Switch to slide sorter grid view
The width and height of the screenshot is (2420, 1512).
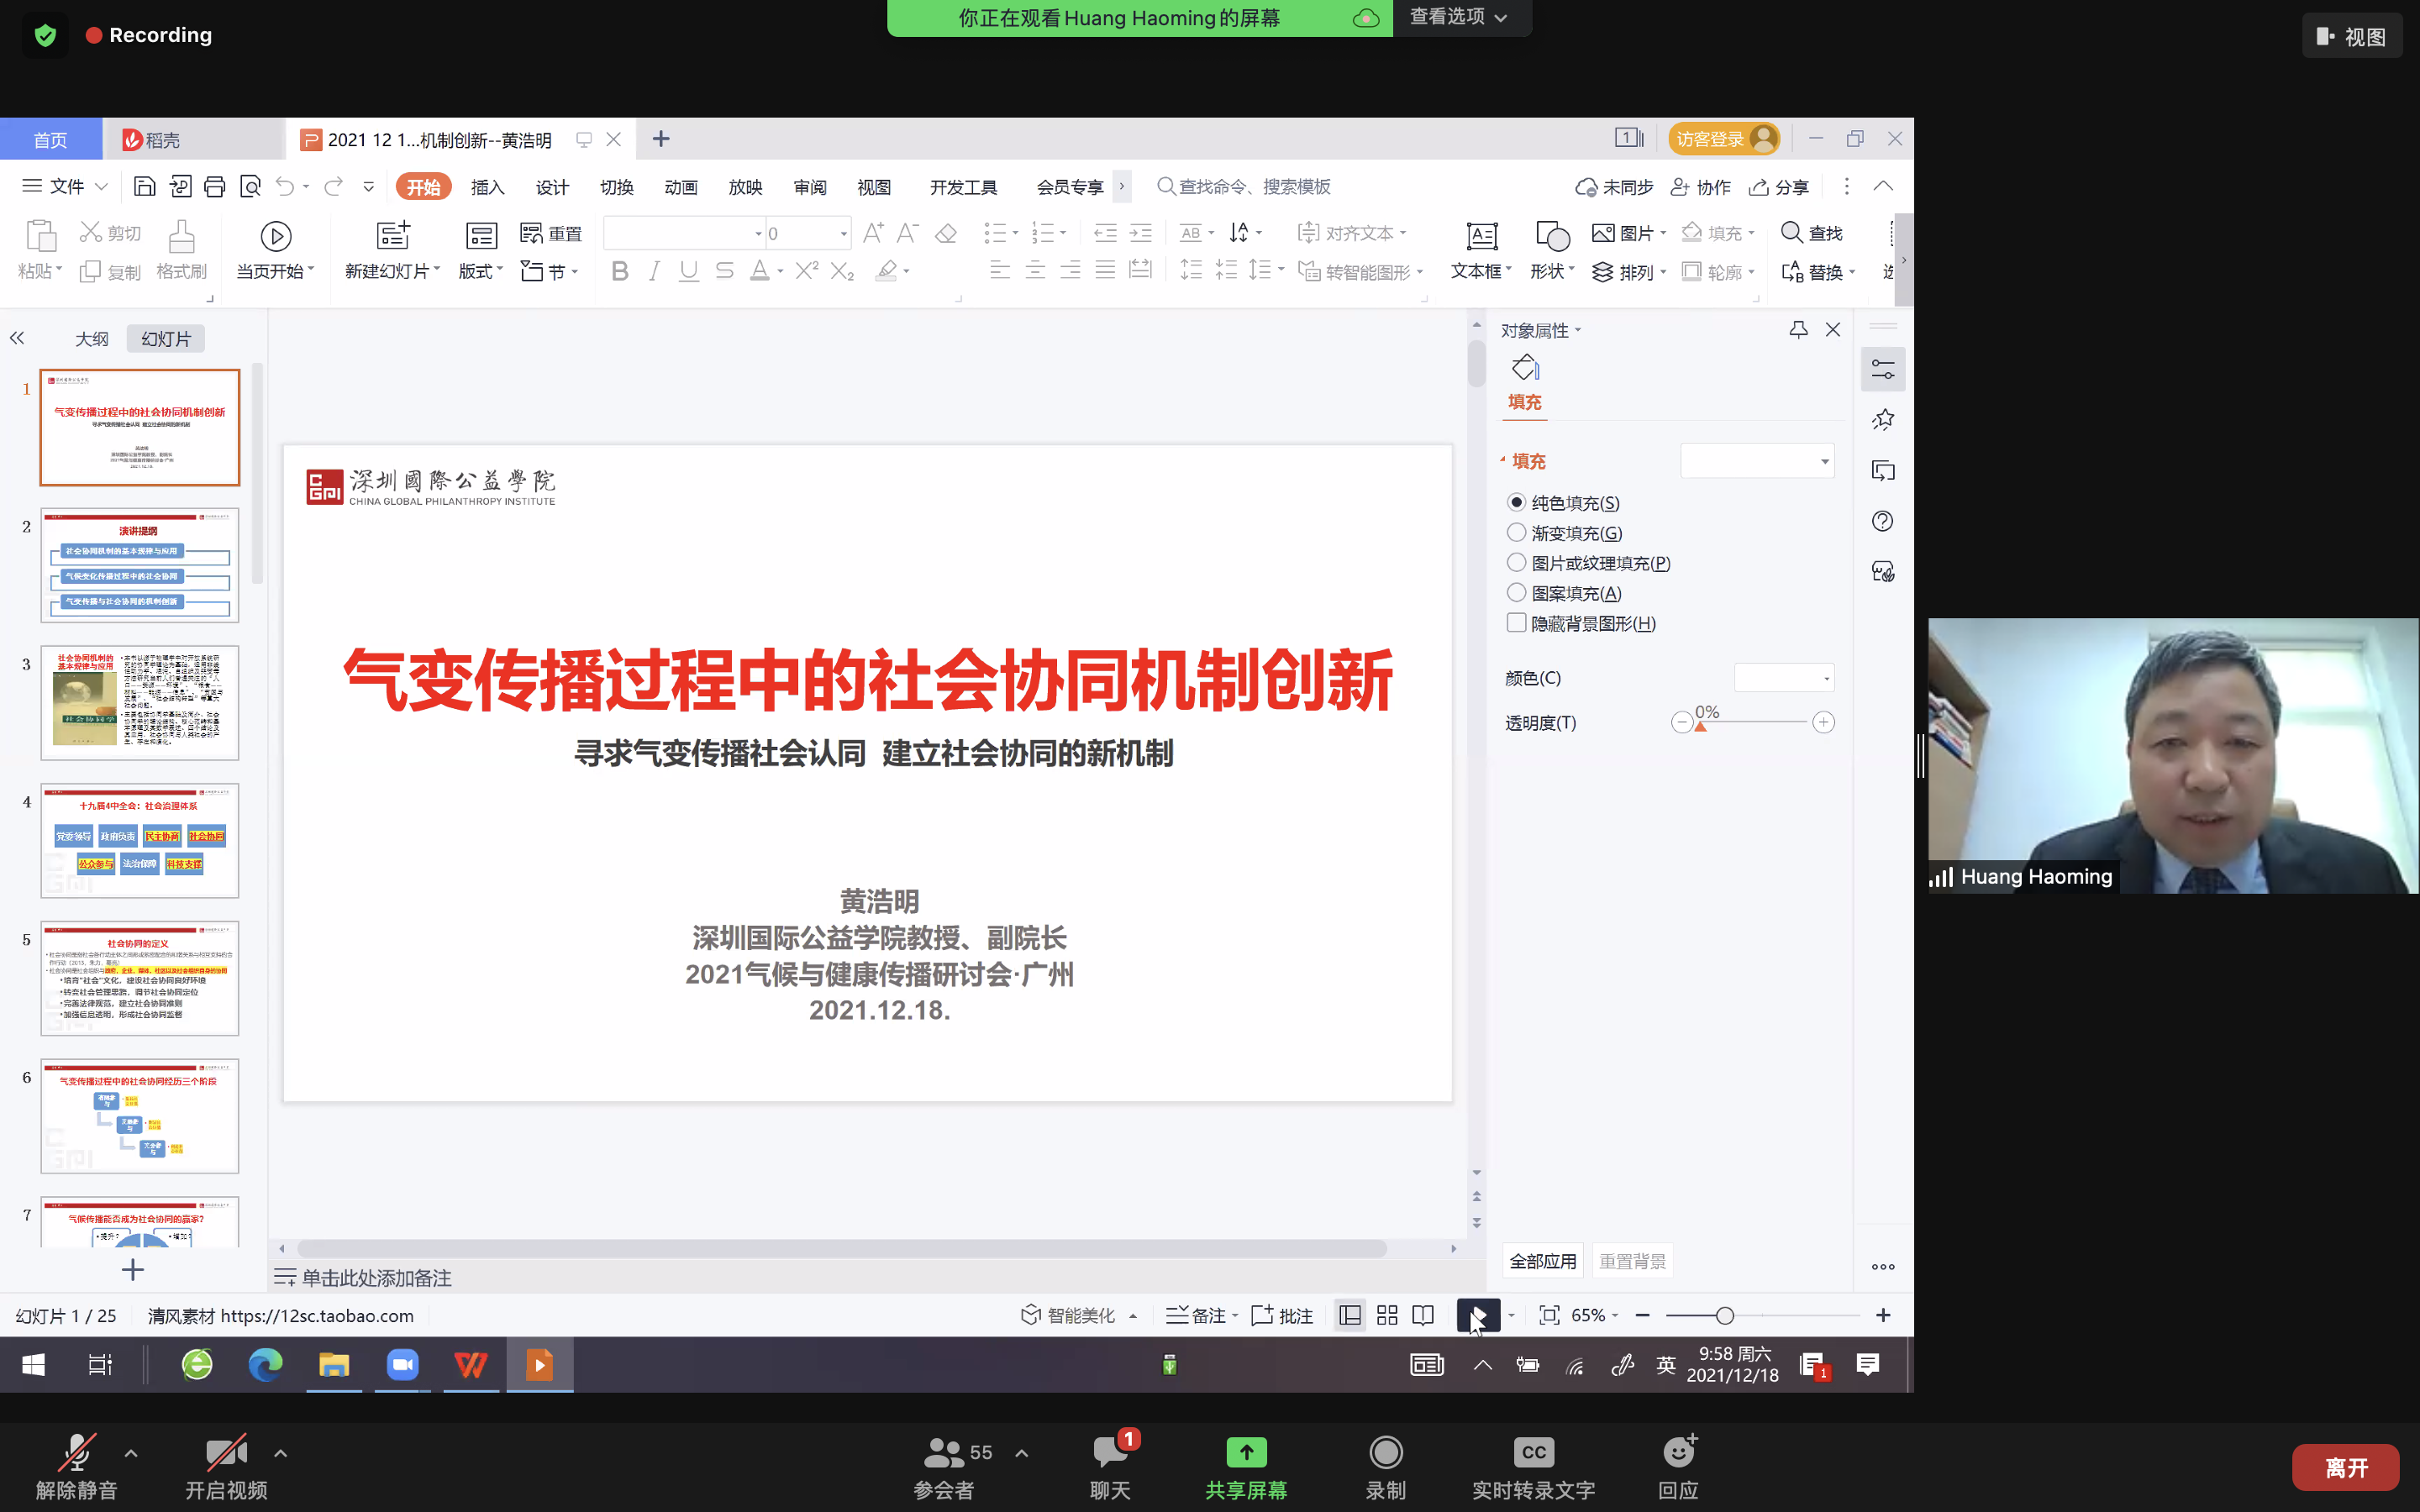pyautogui.click(x=1387, y=1315)
